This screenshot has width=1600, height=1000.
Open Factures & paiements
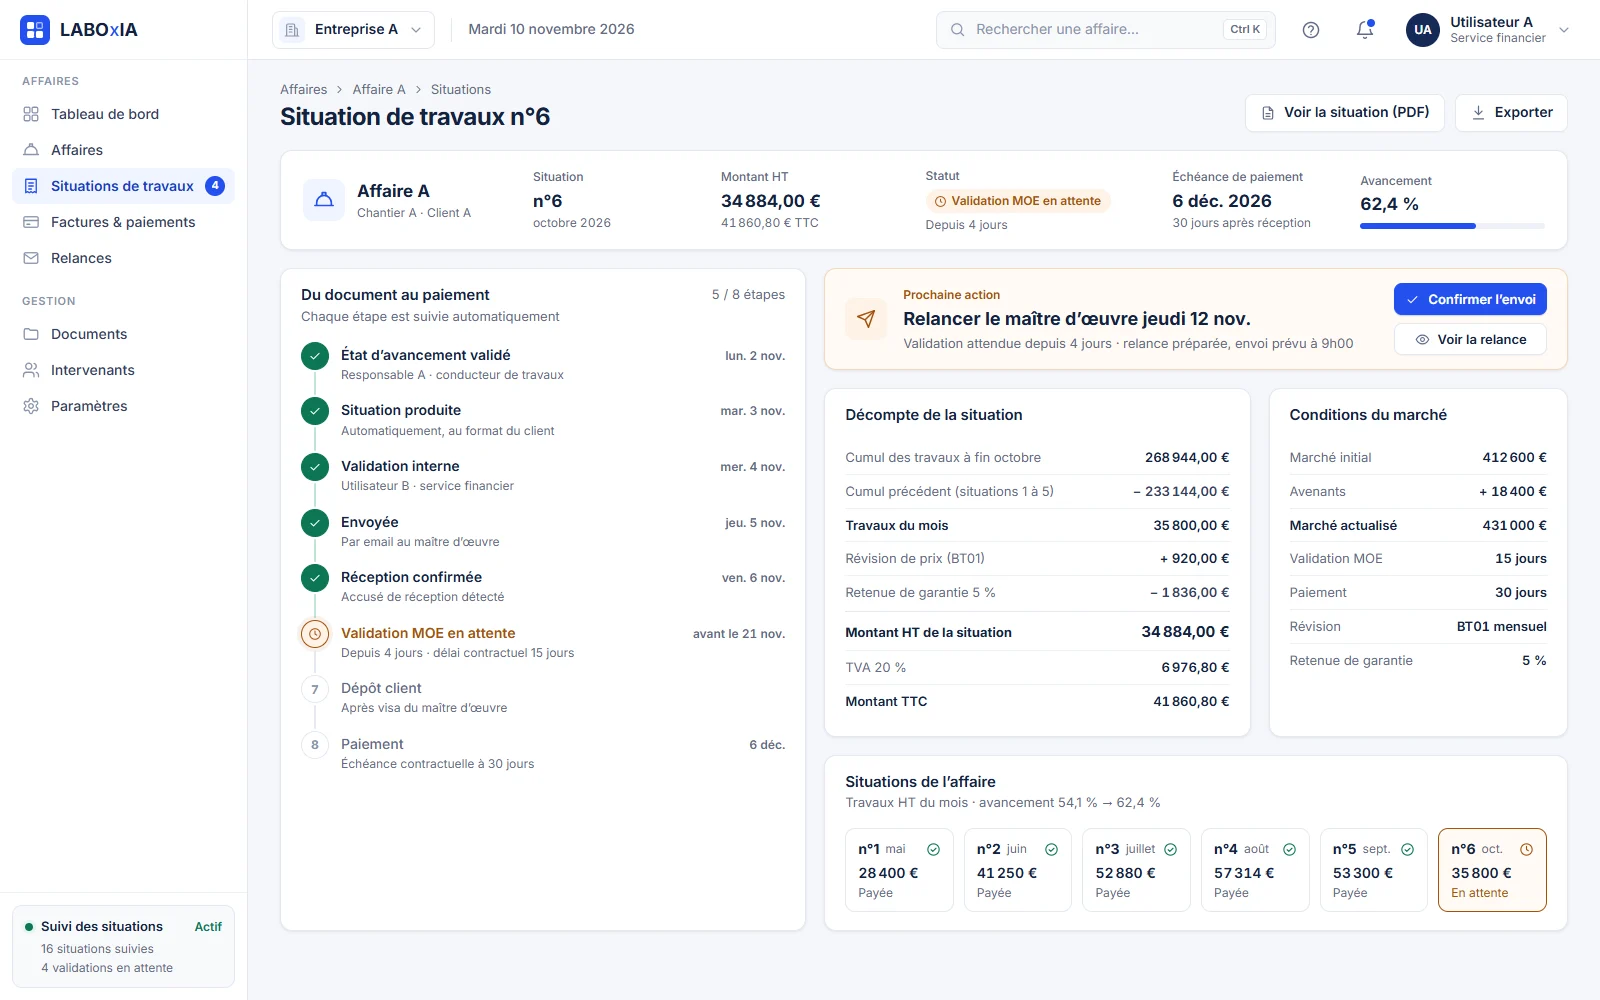pyautogui.click(x=123, y=222)
